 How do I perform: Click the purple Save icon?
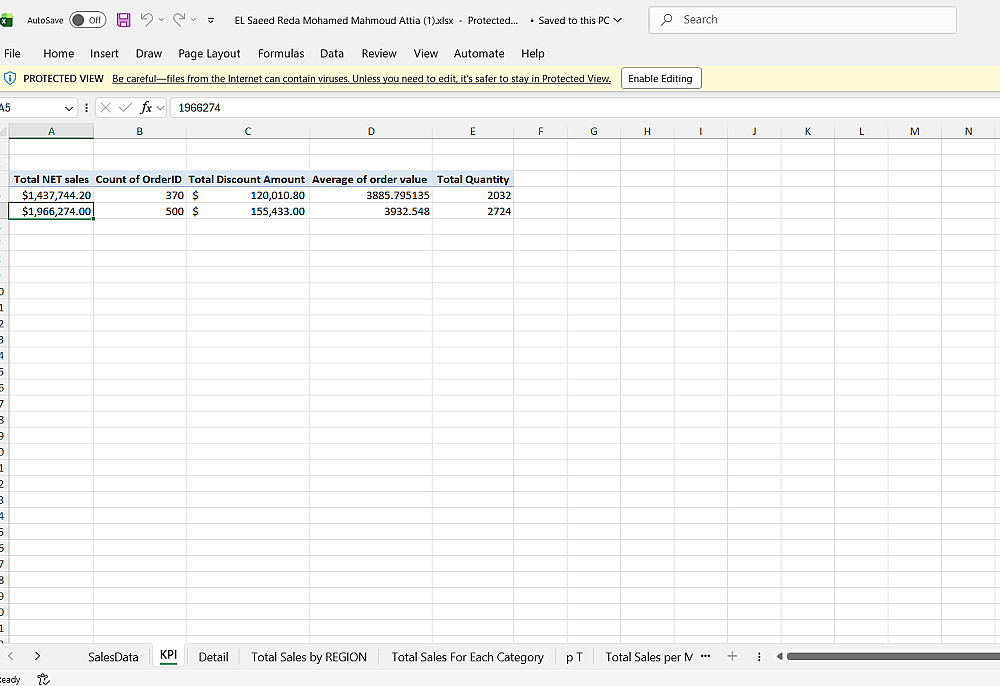click(123, 20)
